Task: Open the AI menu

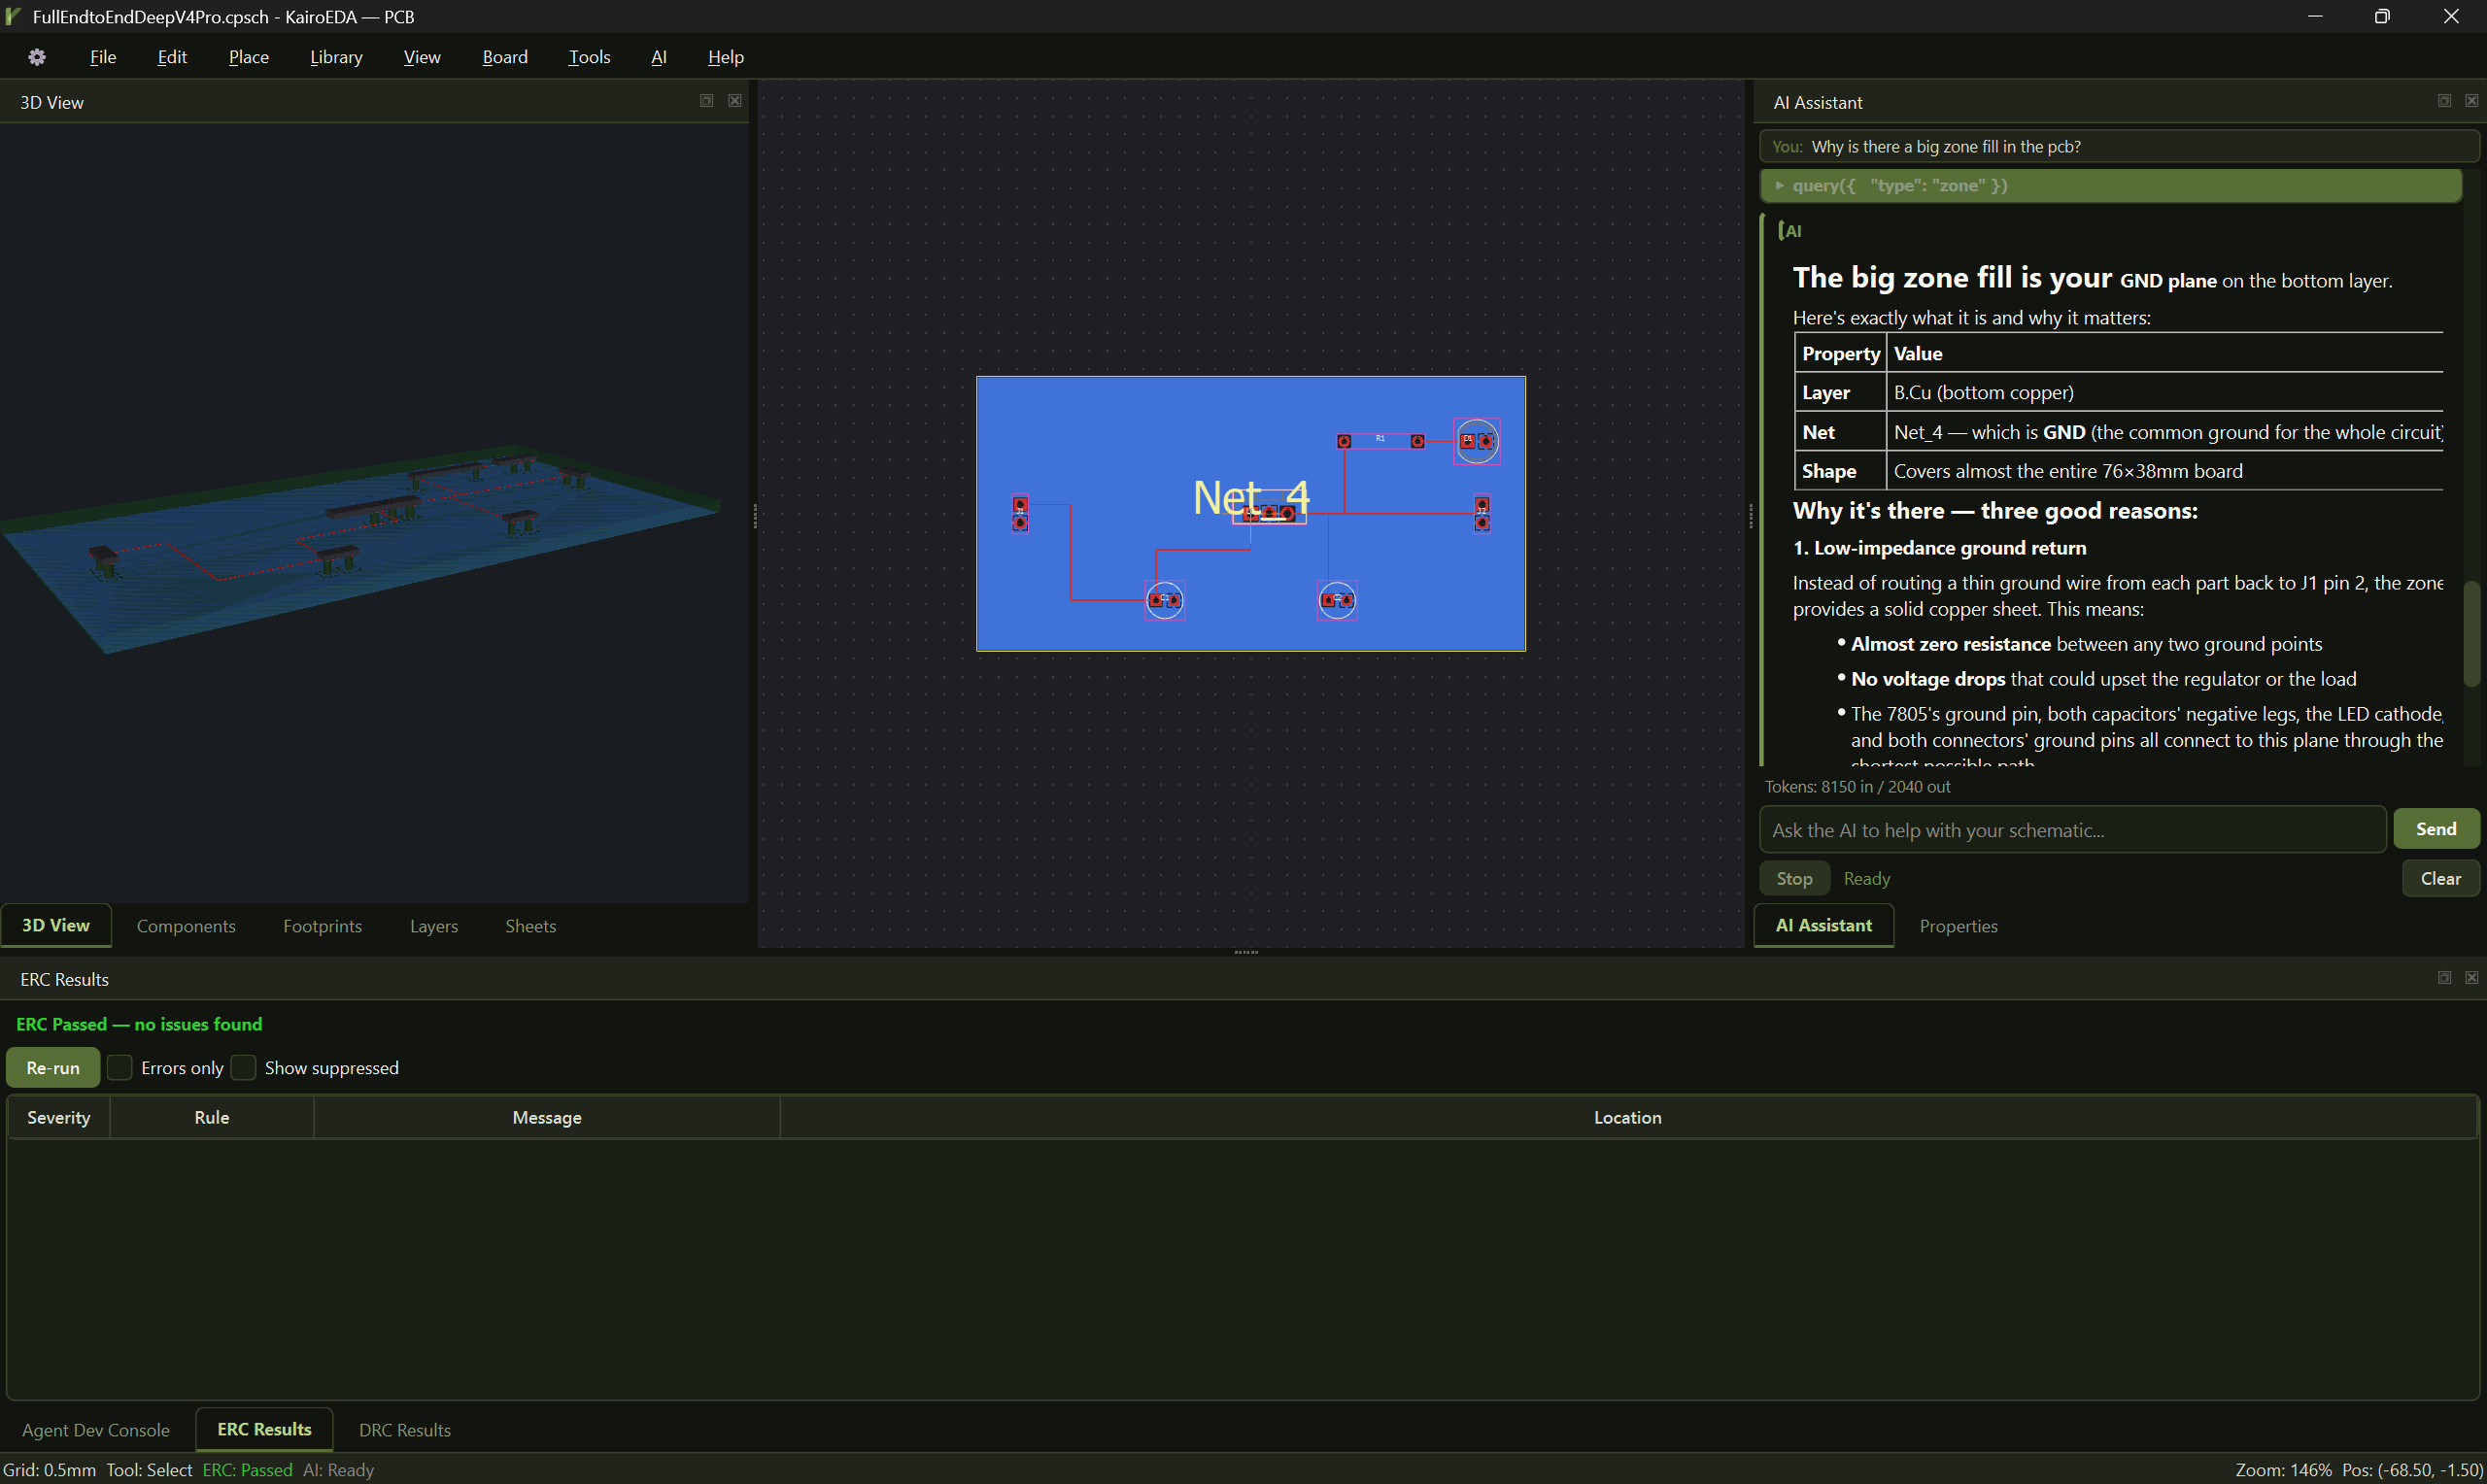Action: tap(658, 57)
